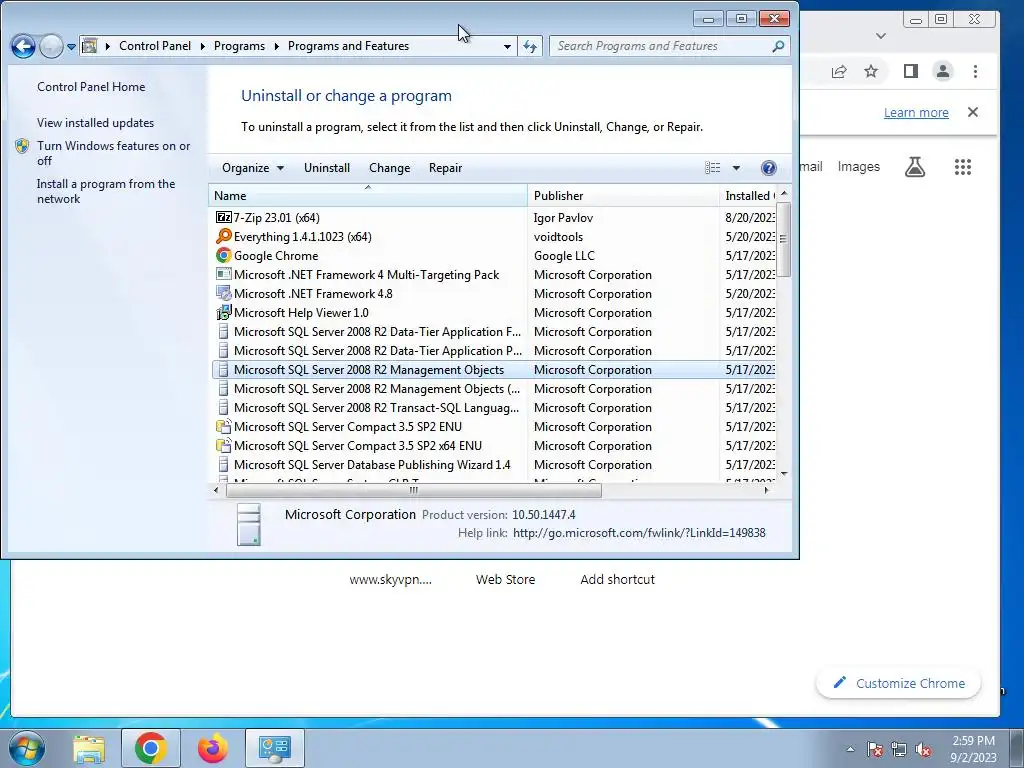Image resolution: width=1024 pixels, height=768 pixels.
Task: Select the 7-Zip 23.01 (x64) icon
Action: pyautogui.click(x=223, y=217)
